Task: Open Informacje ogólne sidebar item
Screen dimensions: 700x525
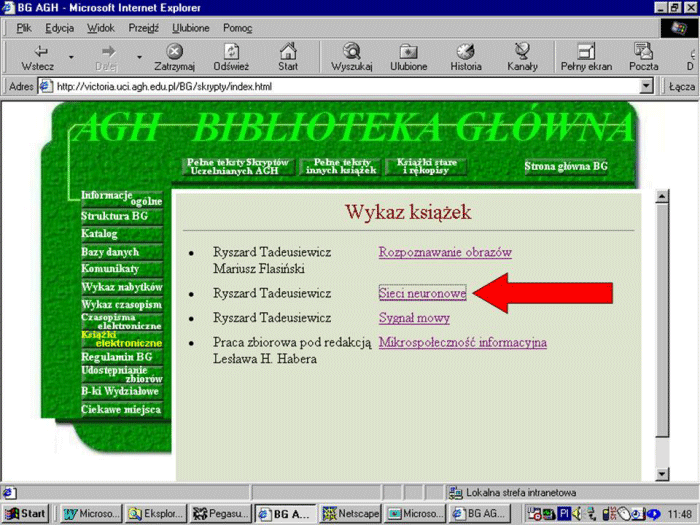Action: (121, 198)
